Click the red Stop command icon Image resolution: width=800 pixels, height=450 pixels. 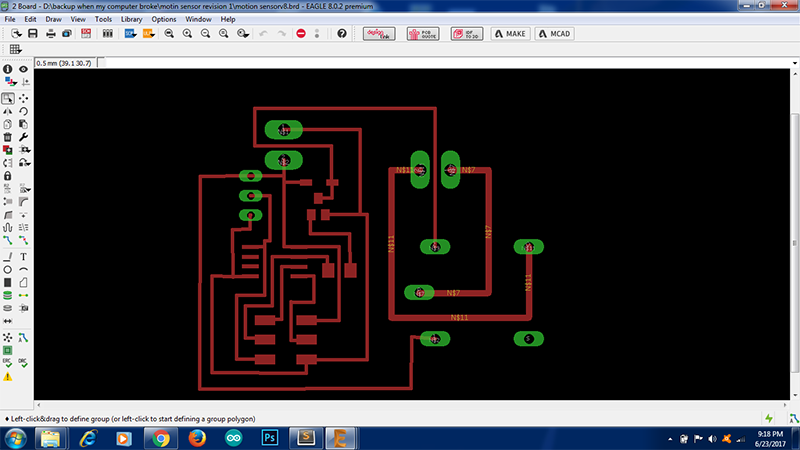point(301,34)
